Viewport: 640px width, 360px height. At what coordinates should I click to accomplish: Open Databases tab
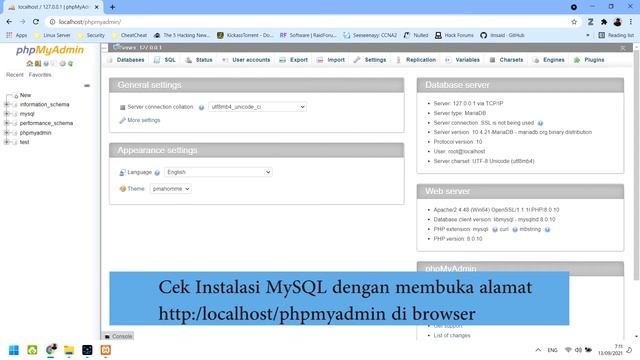[x=126, y=60]
